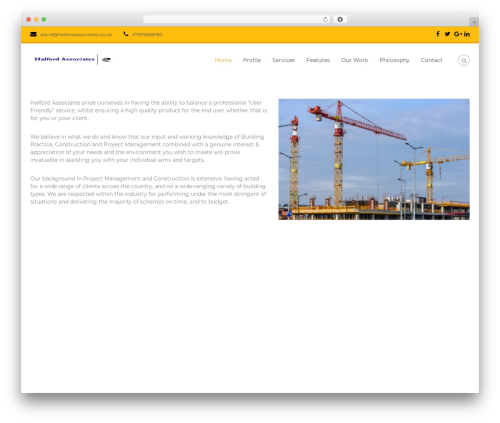The height and width of the screenshot is (423, 500).
Task: Open the Facebook social icon
Action: (438, 34)
